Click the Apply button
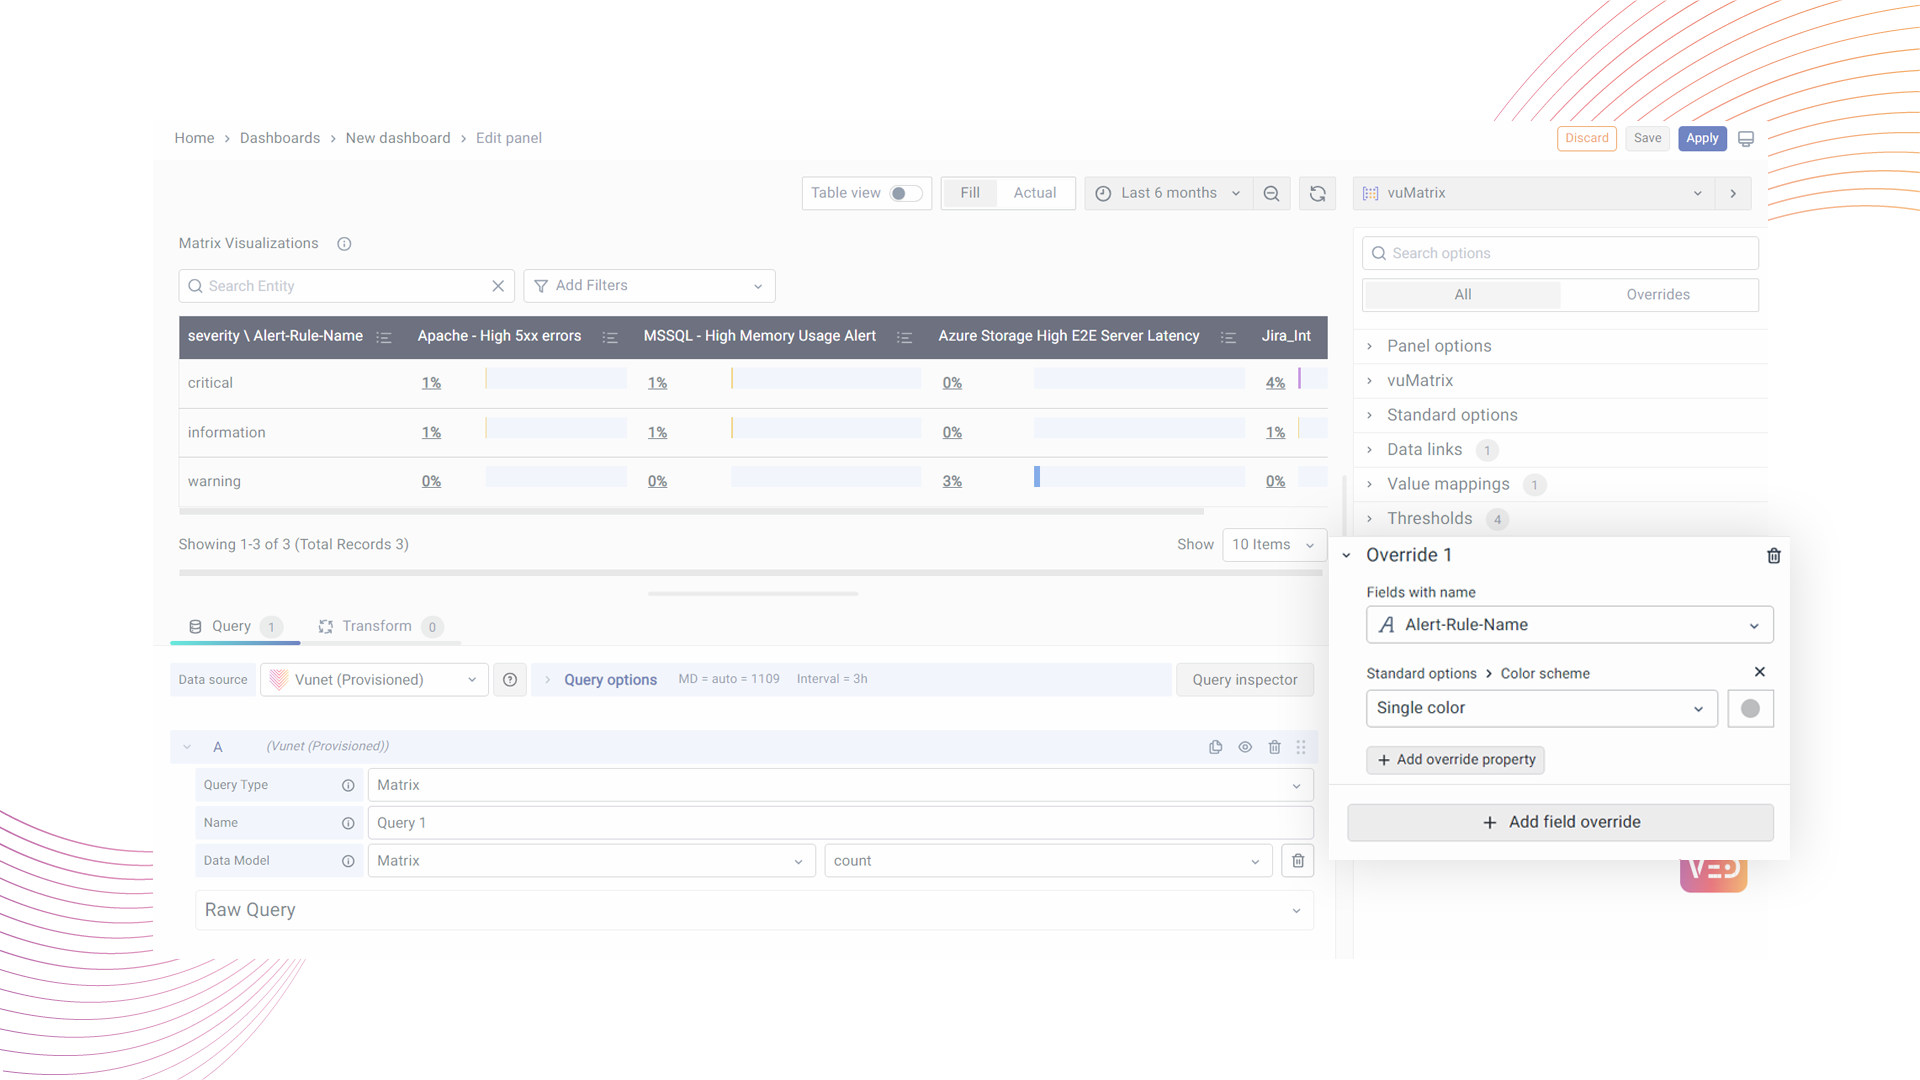 point(1701,138)
